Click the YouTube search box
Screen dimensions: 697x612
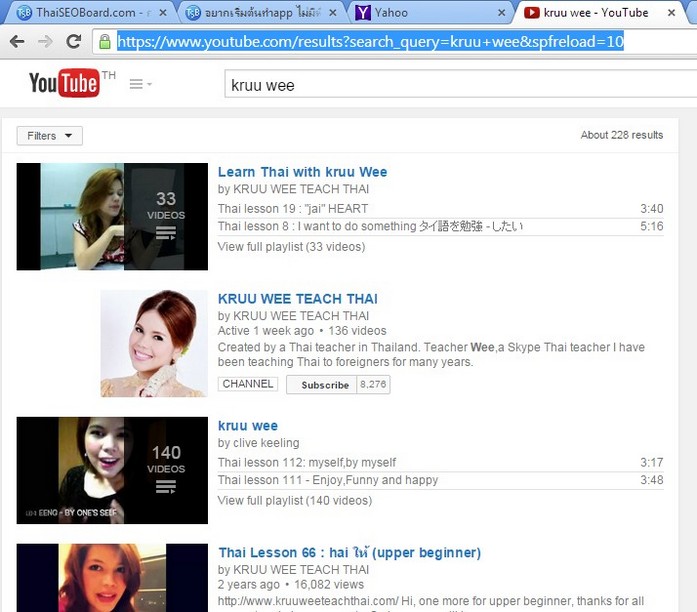(x=461, y=84)
